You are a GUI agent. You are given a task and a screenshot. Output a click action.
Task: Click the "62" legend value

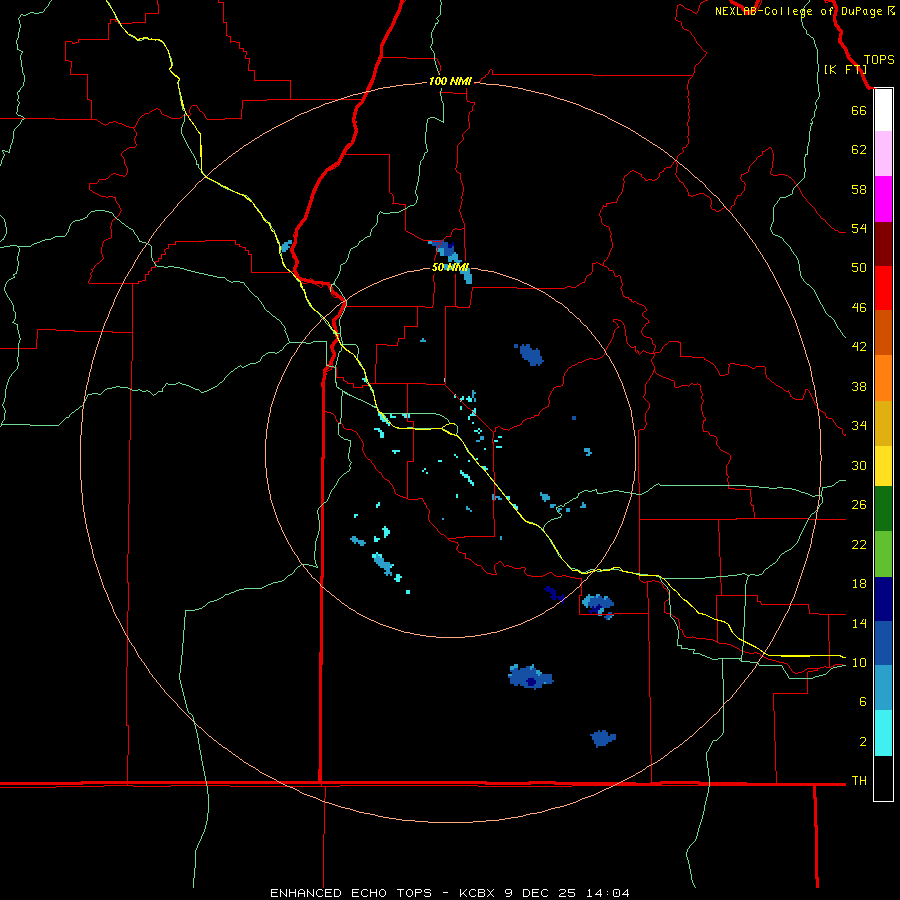pyautogui.click(x=859, y=150)
